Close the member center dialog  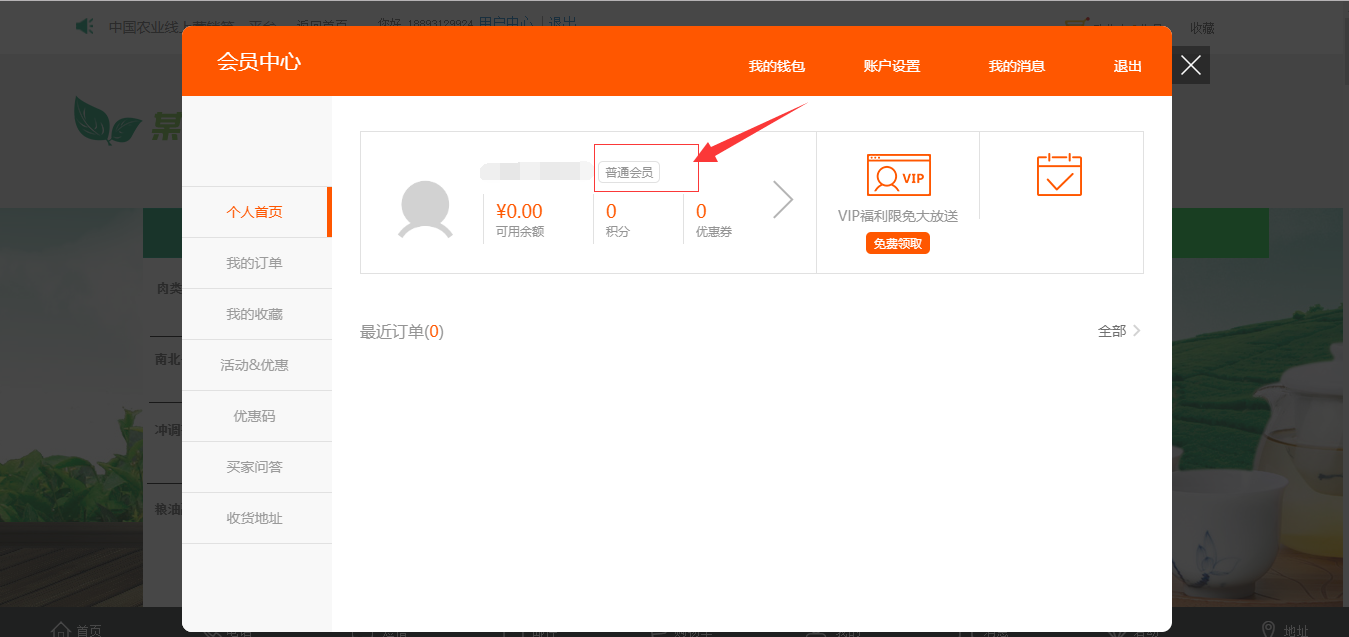(1190, 65)
